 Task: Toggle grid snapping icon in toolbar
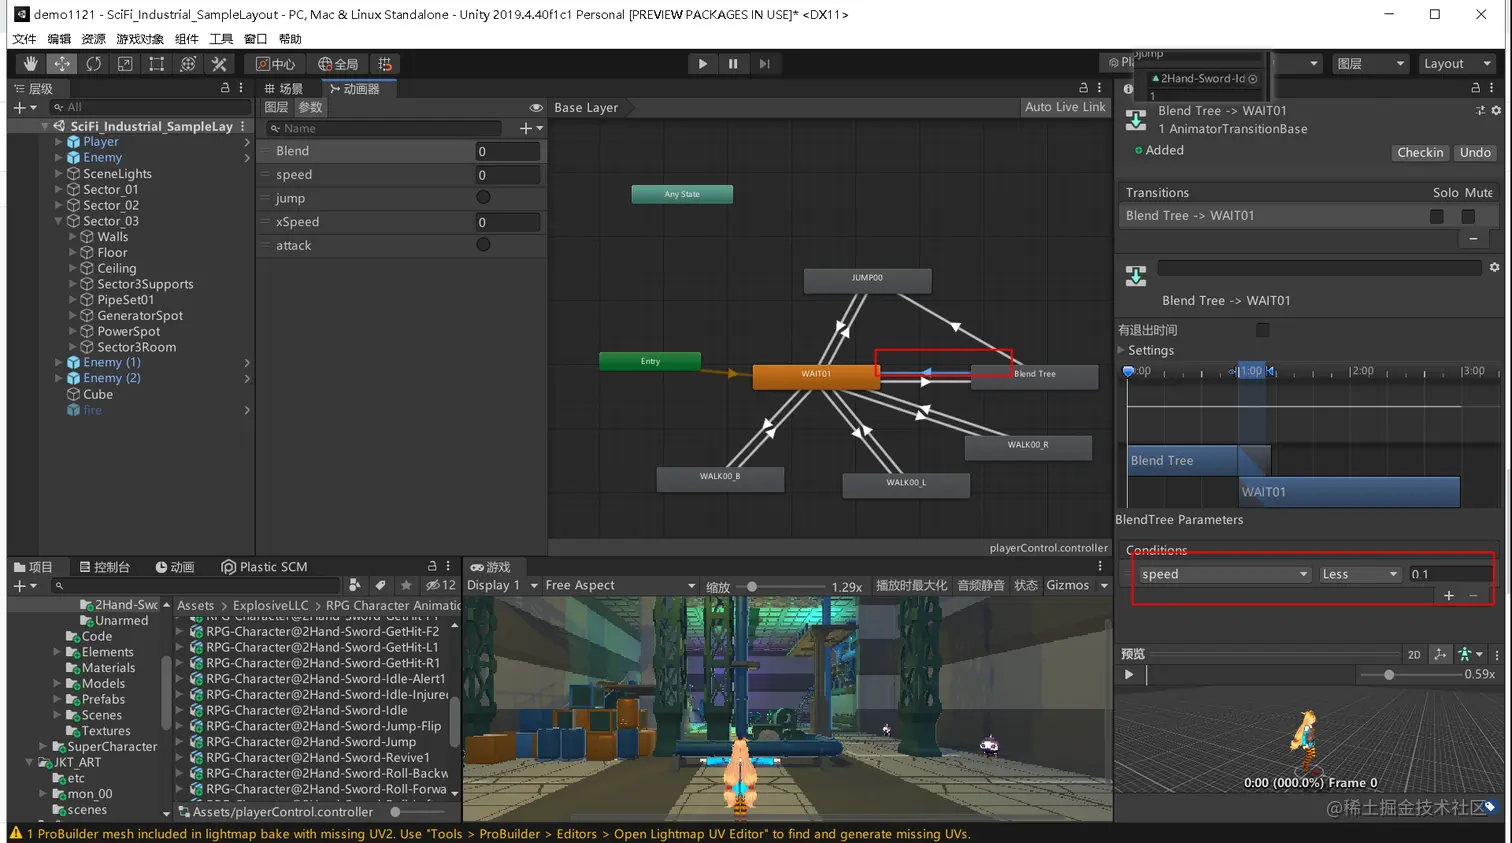coord(385,64)
